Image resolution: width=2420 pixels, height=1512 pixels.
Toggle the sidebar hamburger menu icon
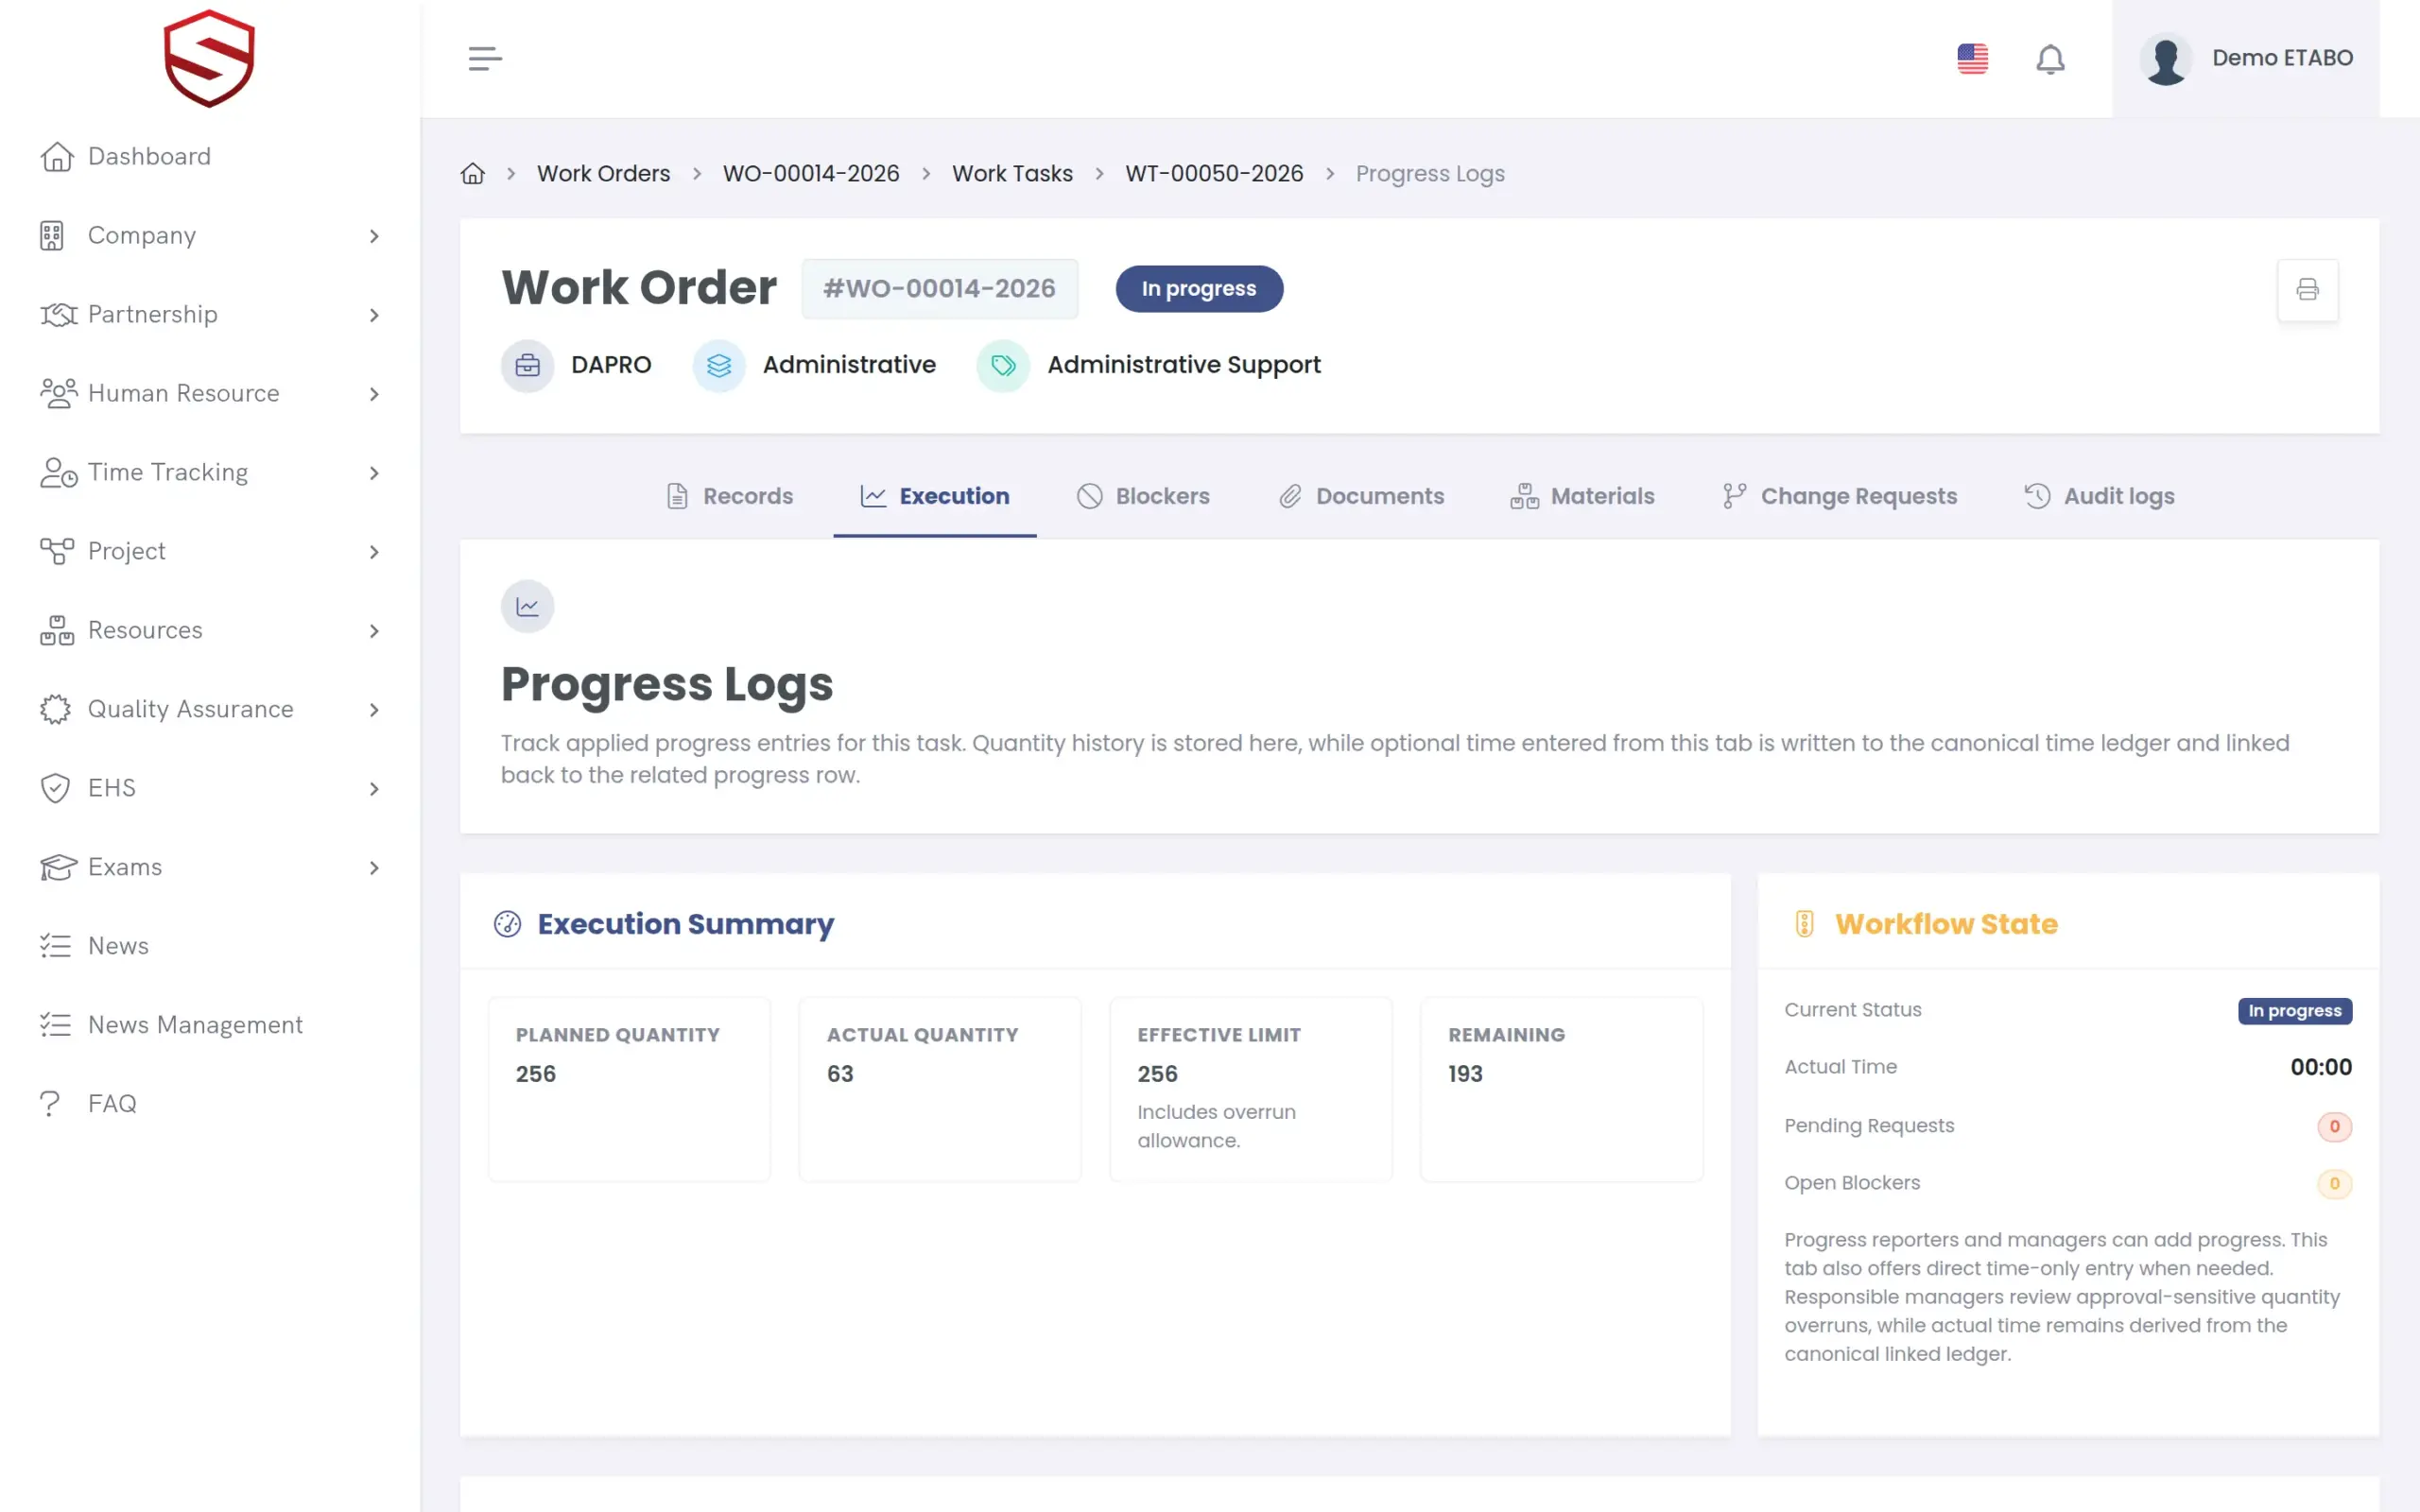click(x=485, y=59)
